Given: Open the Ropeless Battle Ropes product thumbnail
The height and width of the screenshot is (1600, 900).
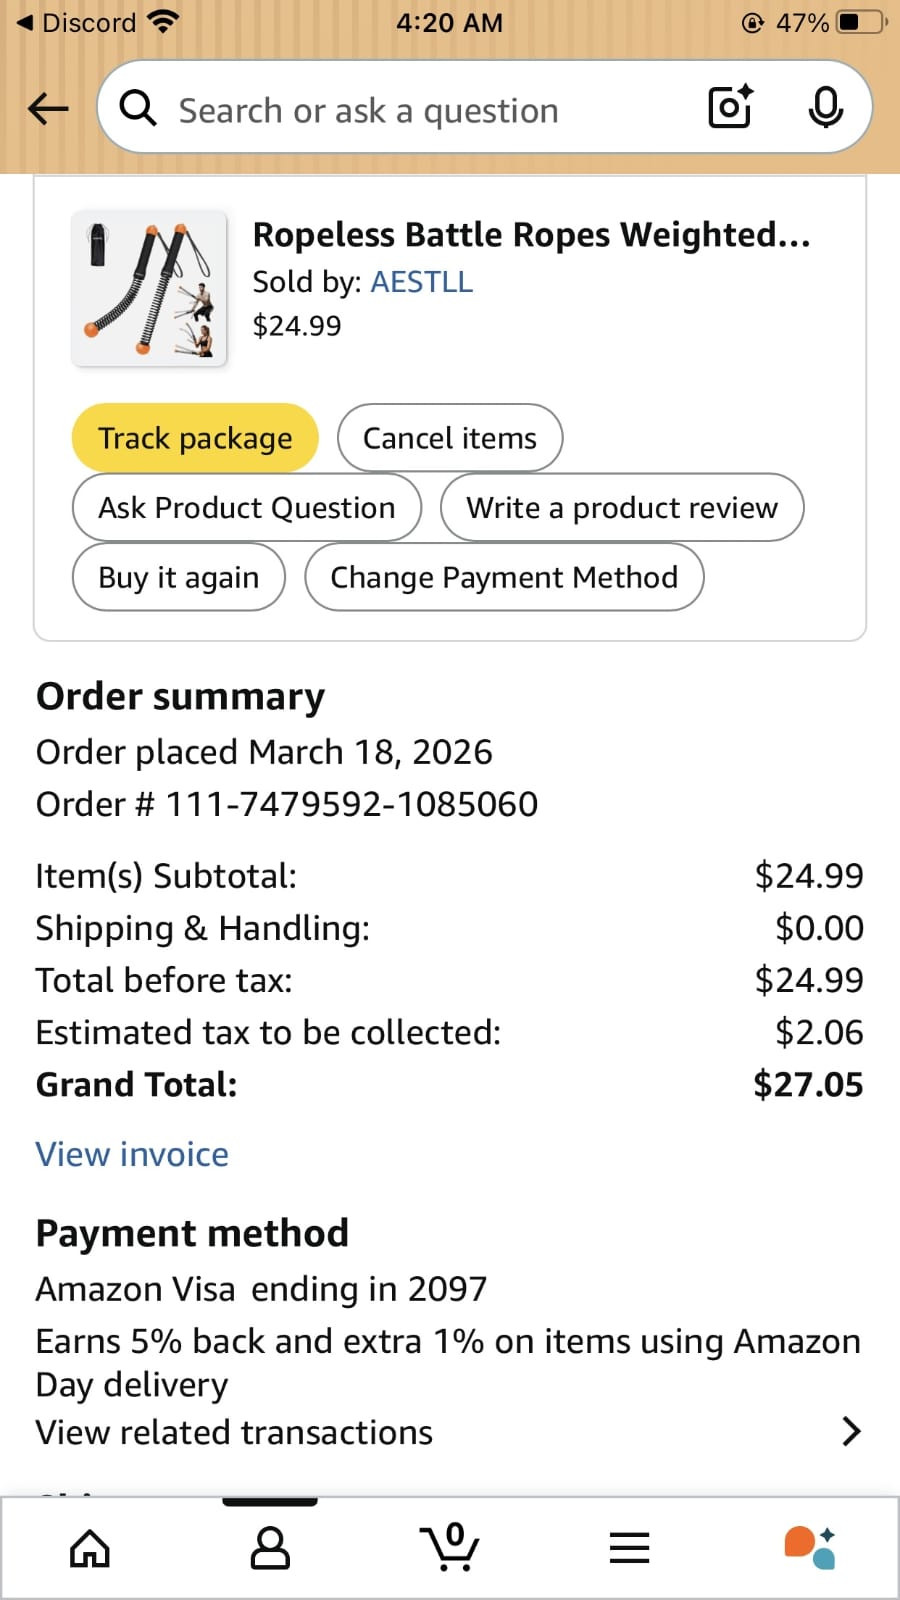Looking at the screenshot, I should click(150, 288).
